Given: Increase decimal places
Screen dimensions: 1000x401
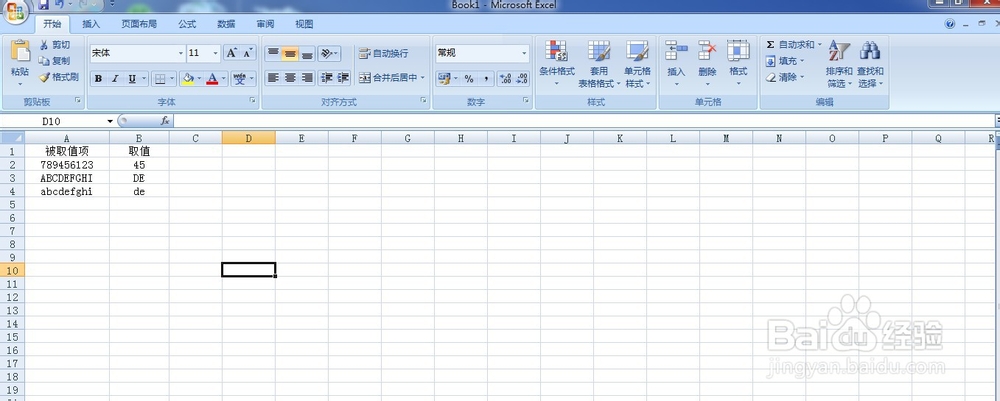Looking at the screenshot, I should point(506,78).
